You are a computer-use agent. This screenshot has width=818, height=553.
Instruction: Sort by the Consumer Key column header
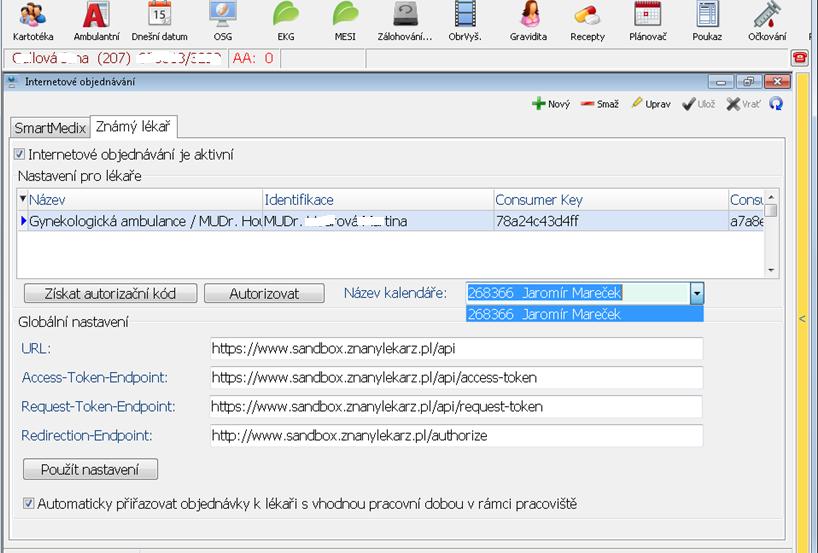click(x=611, y=200)
